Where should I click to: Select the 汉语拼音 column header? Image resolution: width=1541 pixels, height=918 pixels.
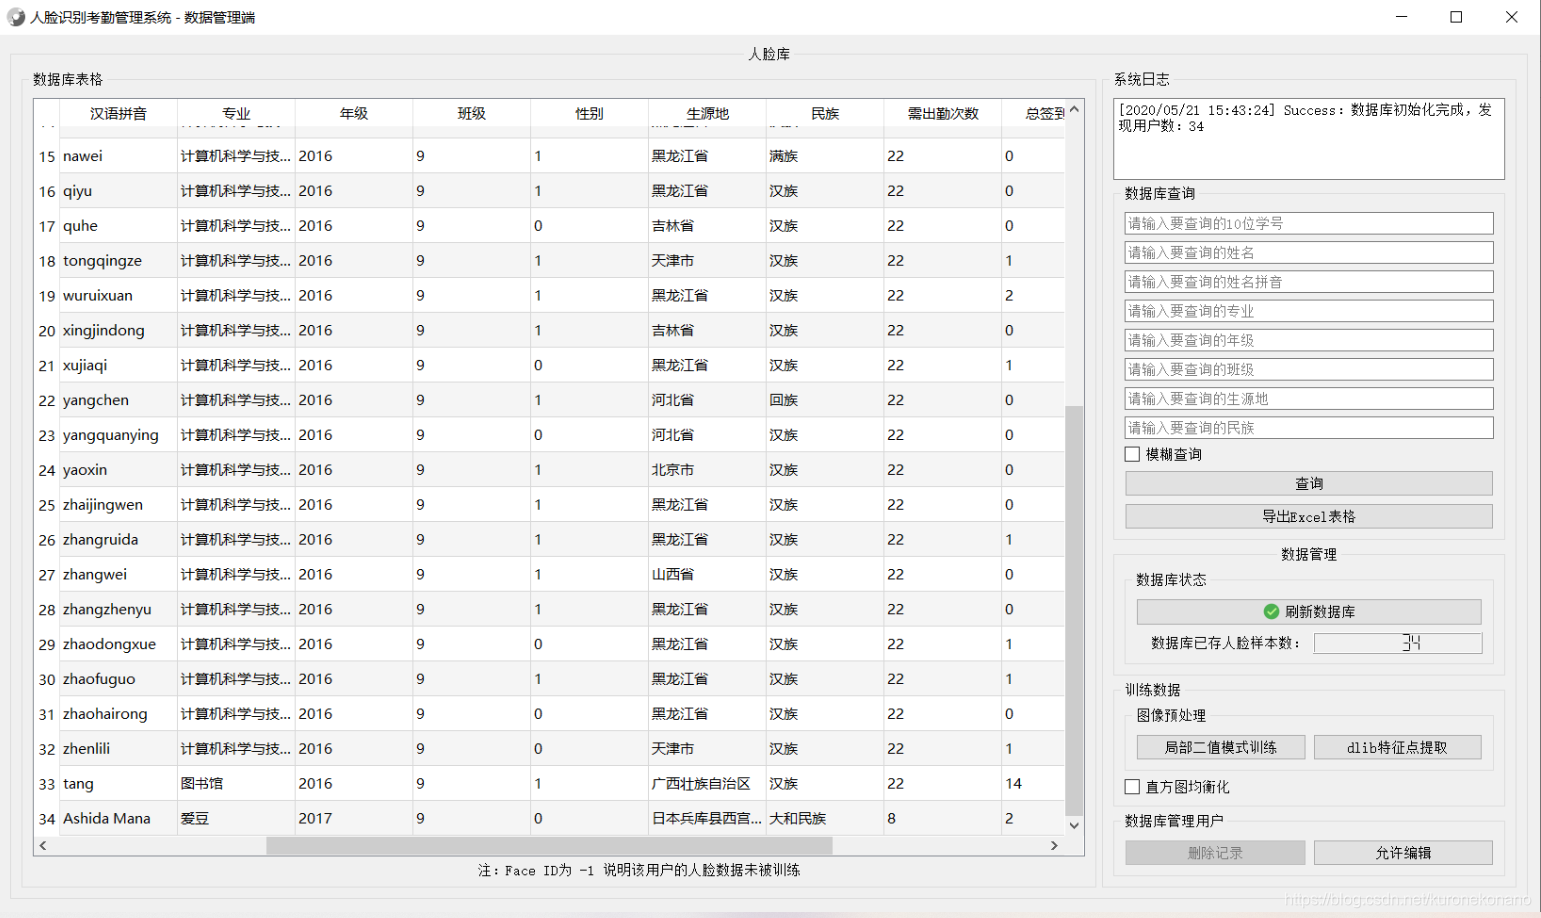tap(118, 113)
